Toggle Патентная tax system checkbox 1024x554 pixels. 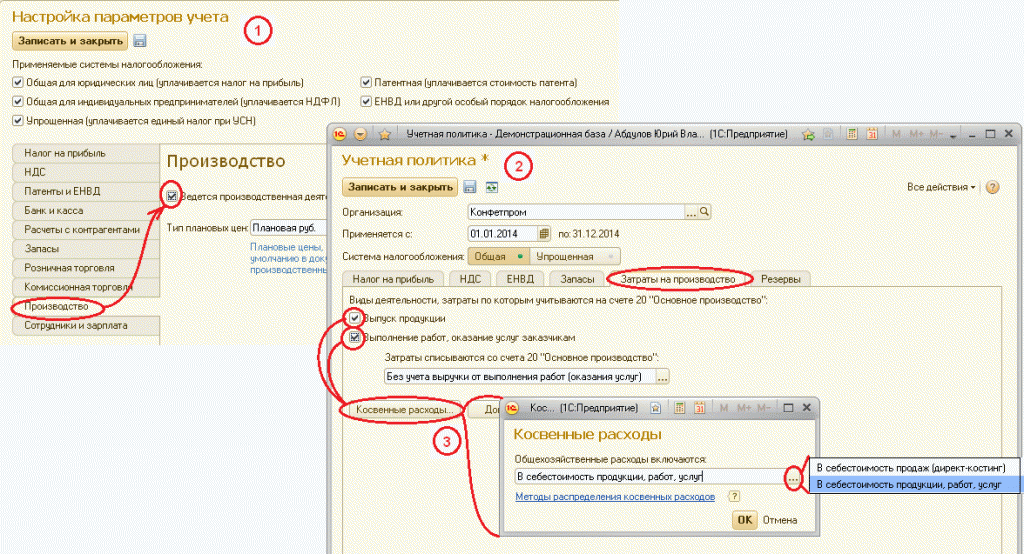pyautogui.click(x=366, y=83)
